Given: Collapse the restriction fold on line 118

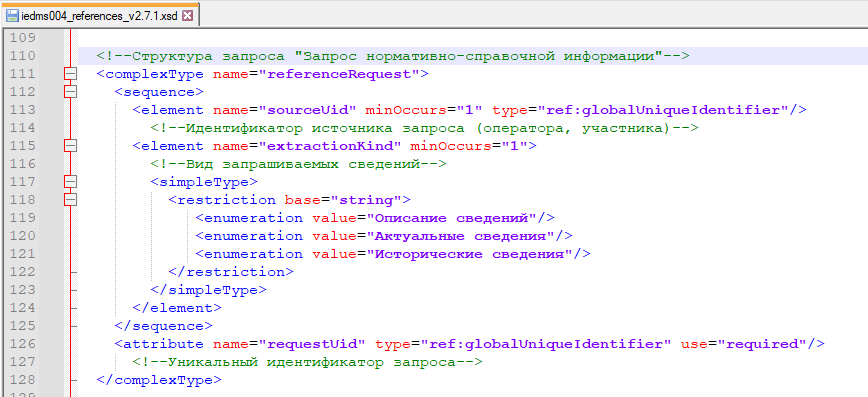Looking at the screenshot, I should point(70,199).
